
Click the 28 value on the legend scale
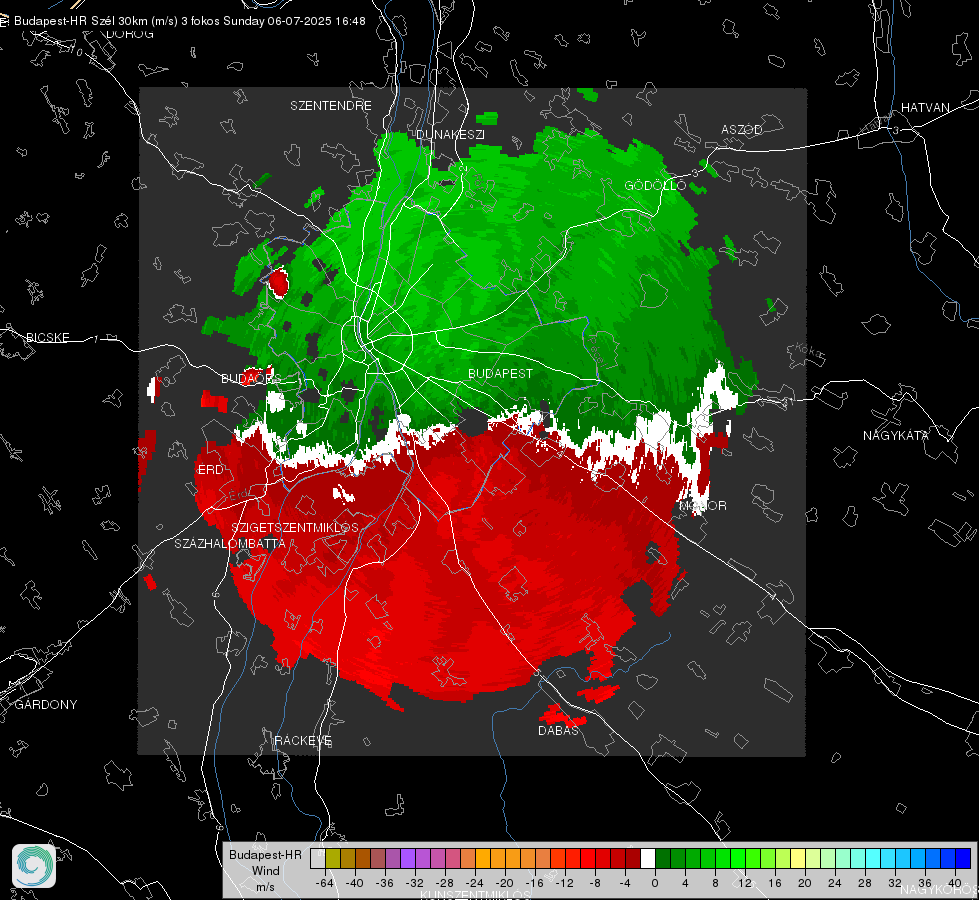click(864, 883)
